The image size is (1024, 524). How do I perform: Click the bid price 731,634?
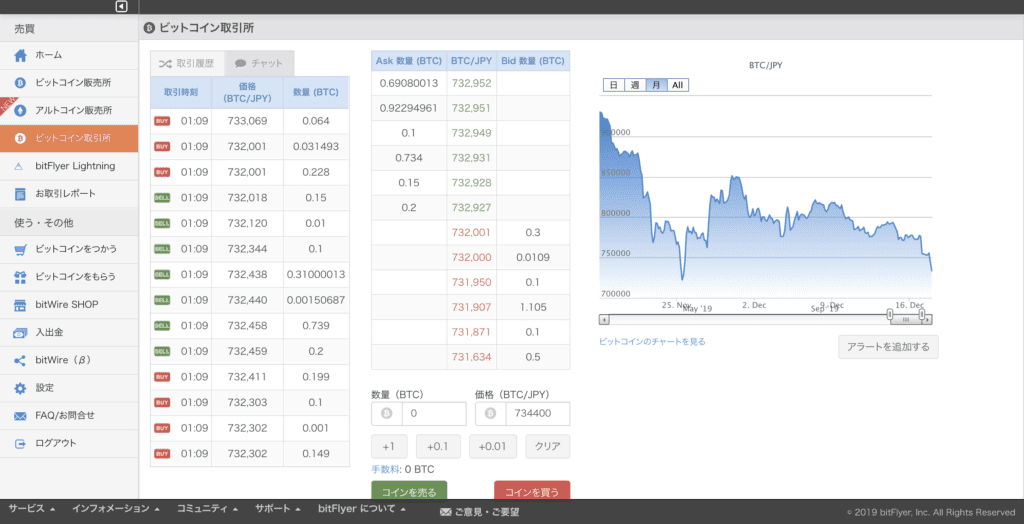(471, 357)
